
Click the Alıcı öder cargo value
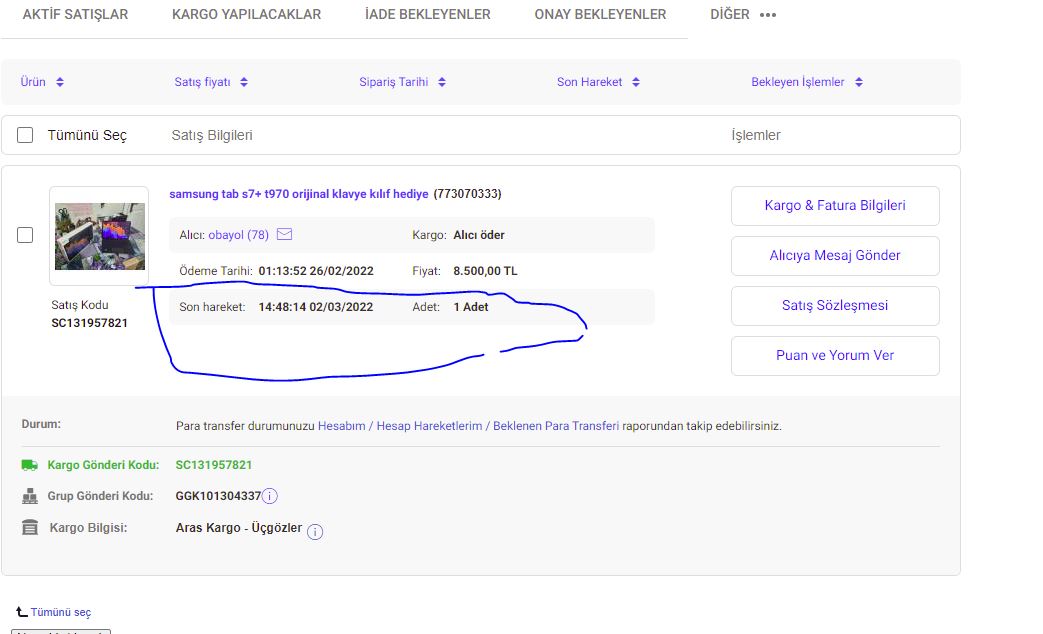pyautogui.click(x=479, y=235)
